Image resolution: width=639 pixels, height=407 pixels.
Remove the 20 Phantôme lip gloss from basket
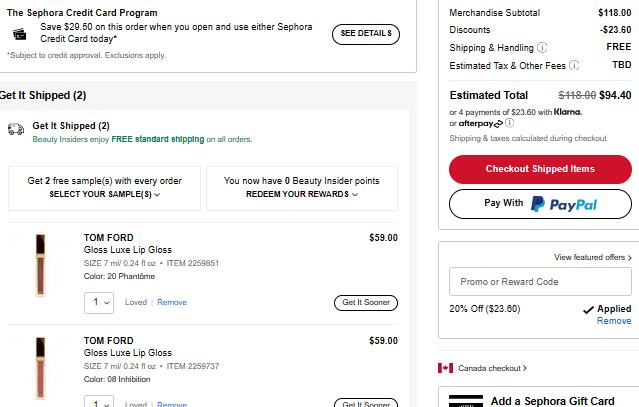tap(172, 302)
